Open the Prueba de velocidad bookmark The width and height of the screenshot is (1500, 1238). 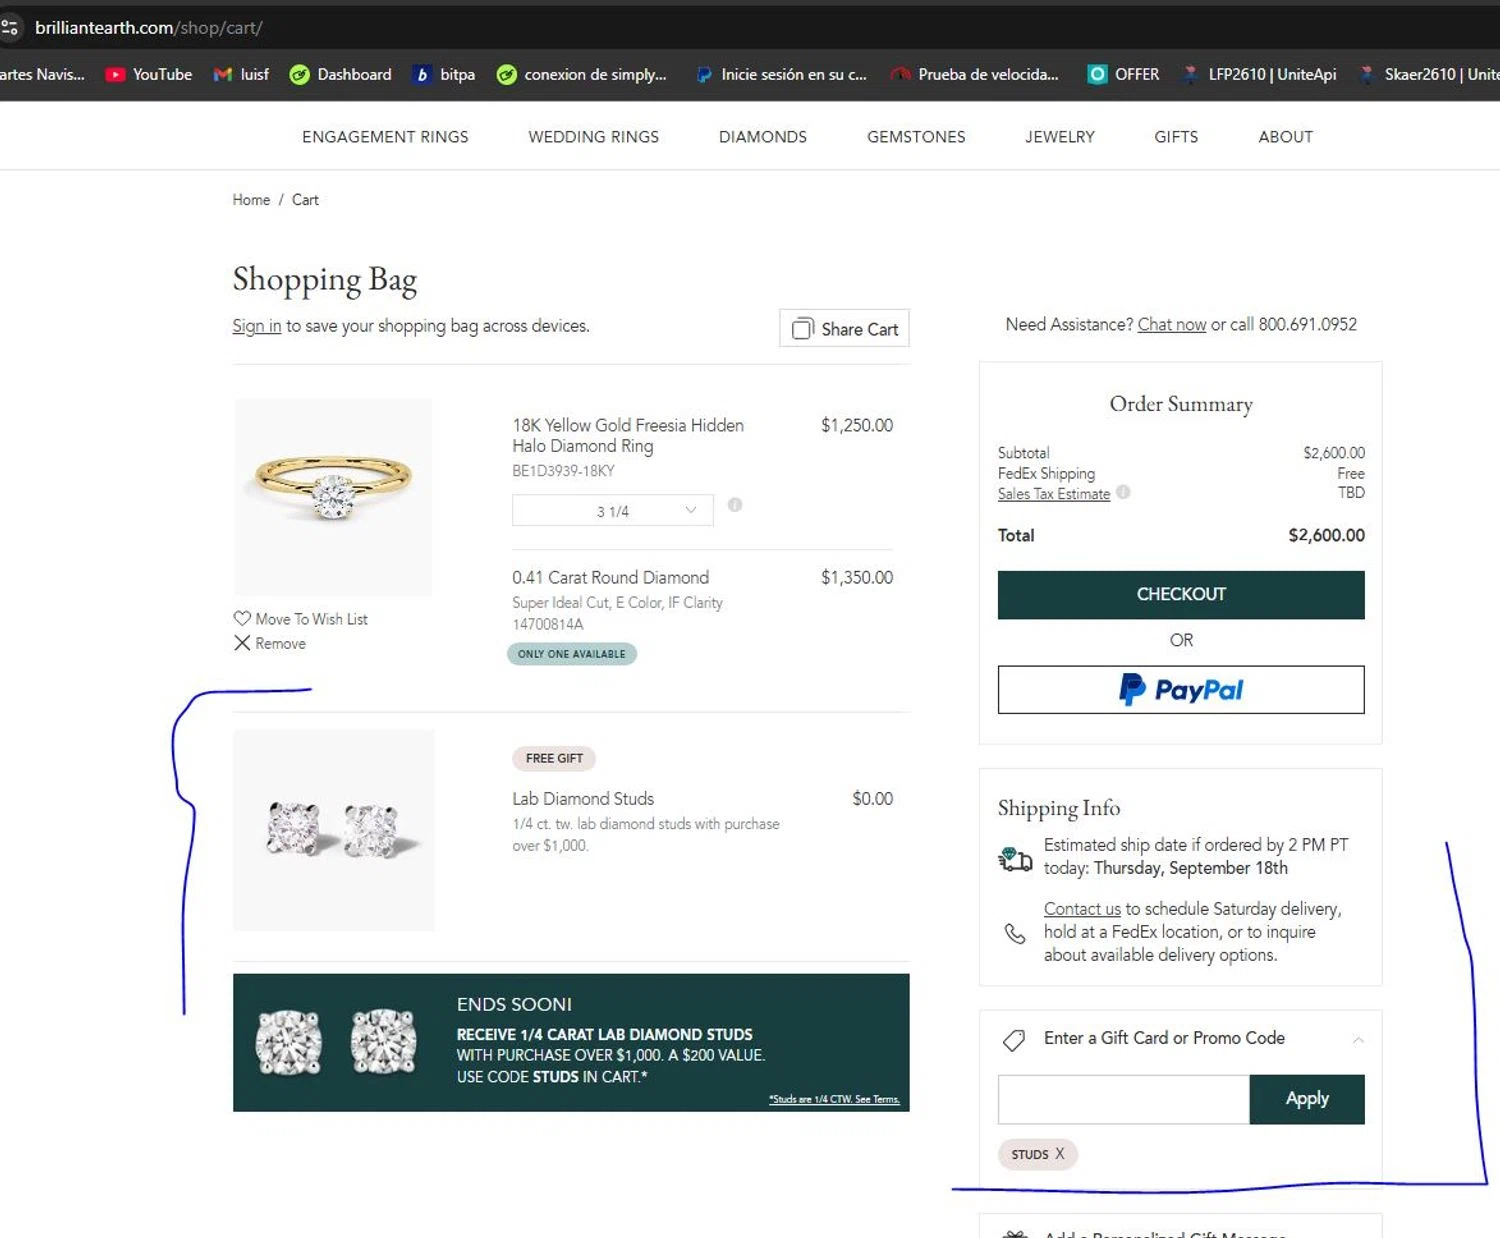point(975,74)
